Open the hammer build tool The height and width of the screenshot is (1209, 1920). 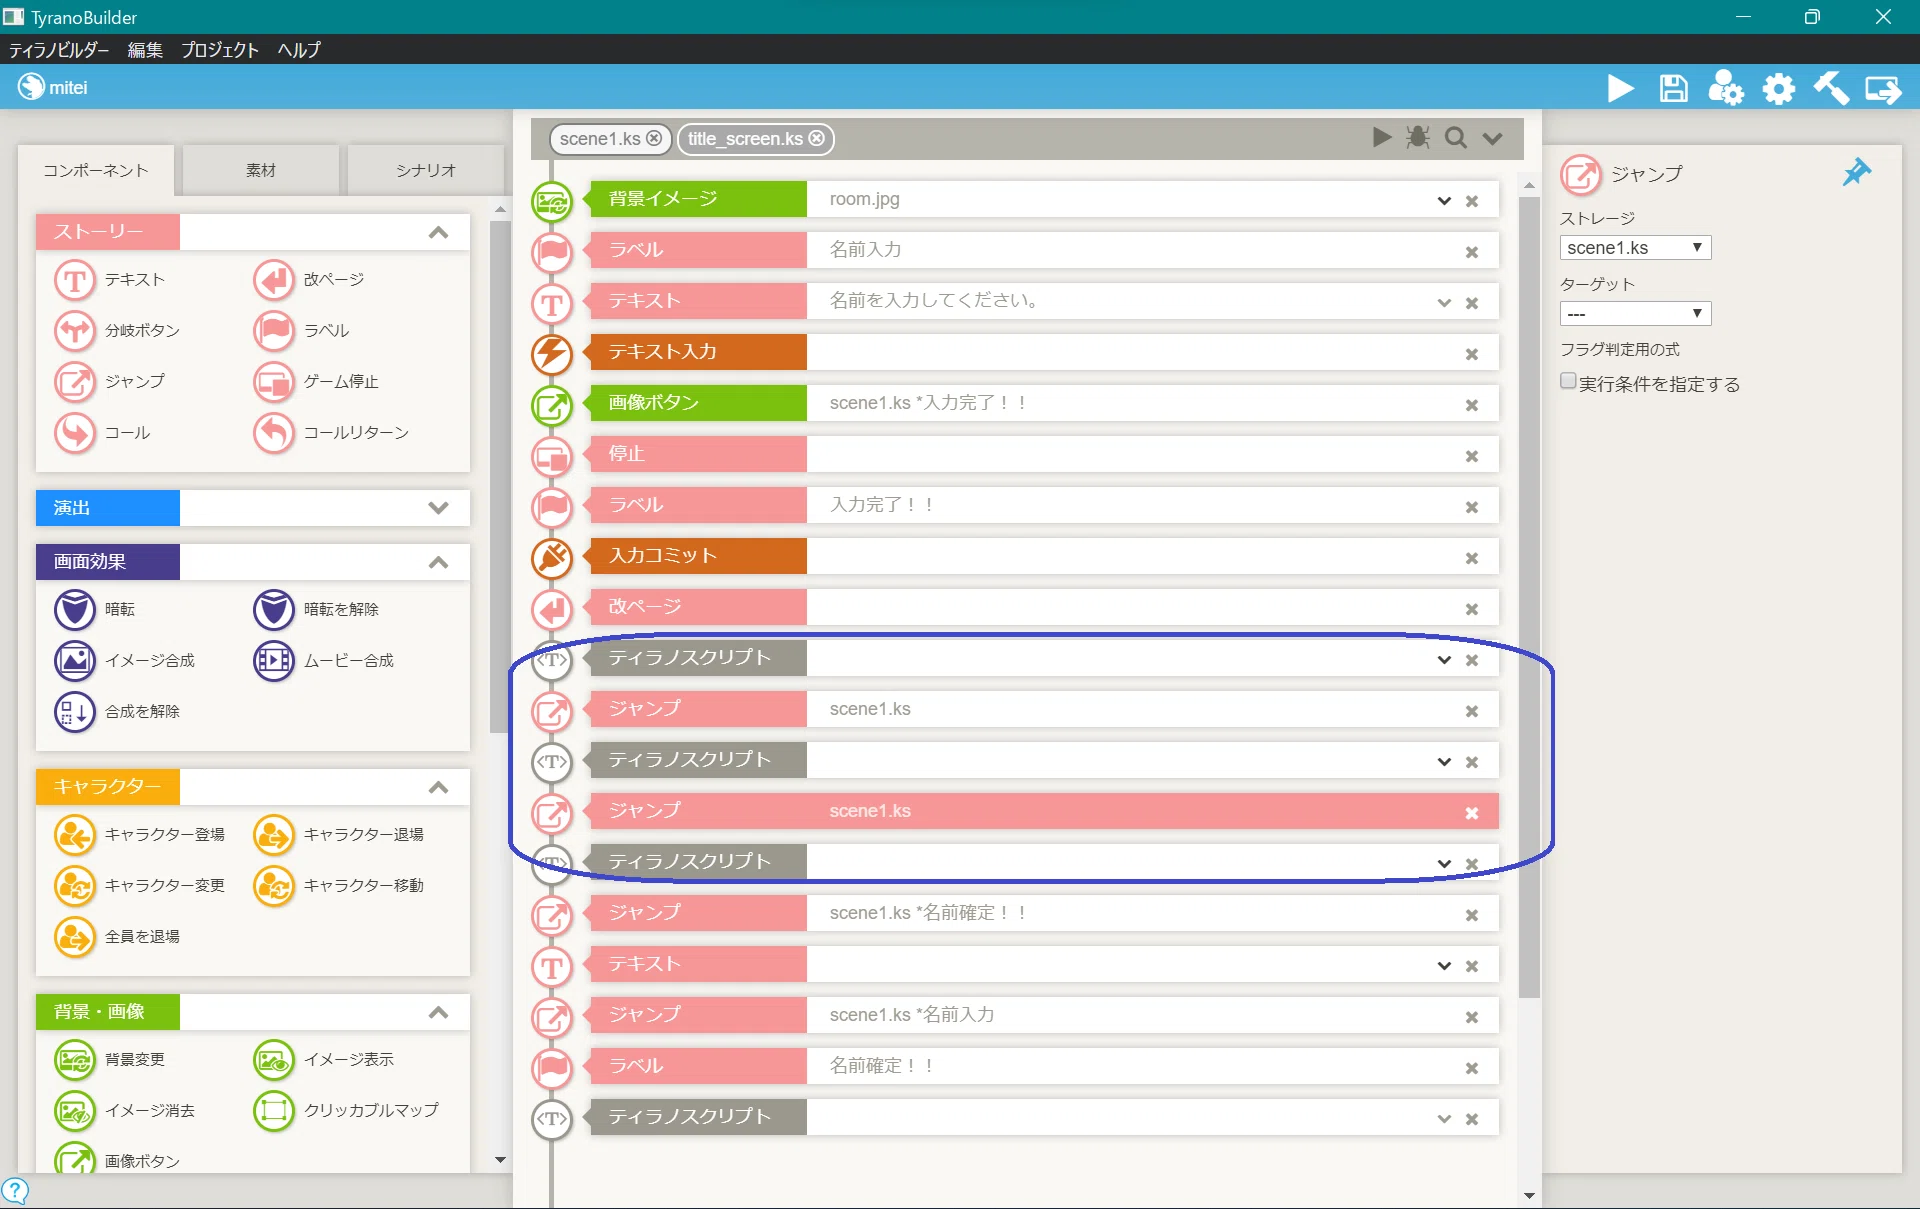point(1831,88)
